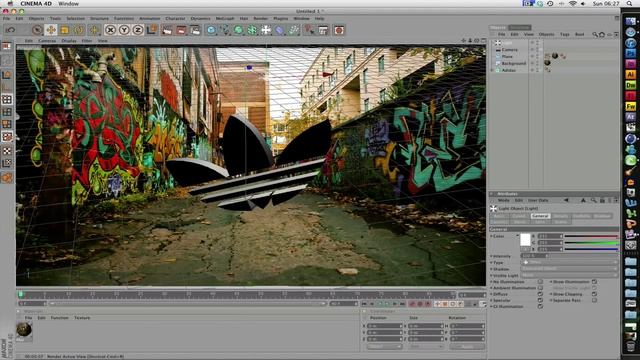Click the Intensity value field
Viewport: 640px width, 360px height.
coord(534,256)
